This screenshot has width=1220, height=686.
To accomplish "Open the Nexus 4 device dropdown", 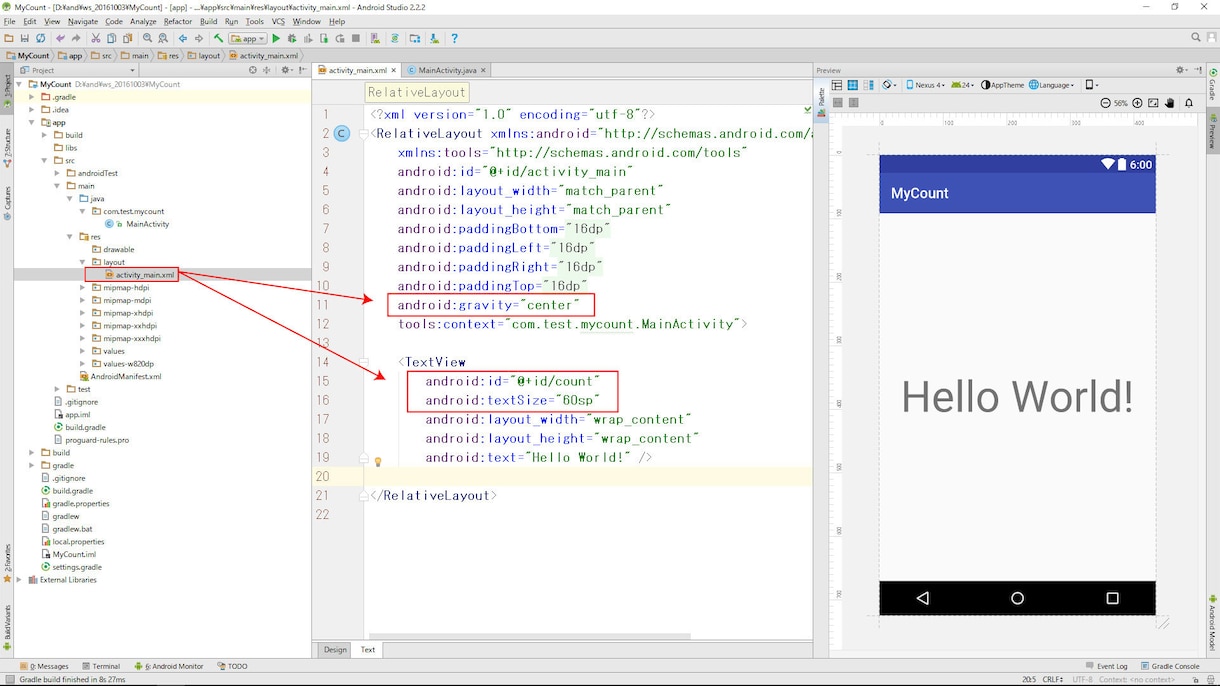I will click(x=926, y=85).
